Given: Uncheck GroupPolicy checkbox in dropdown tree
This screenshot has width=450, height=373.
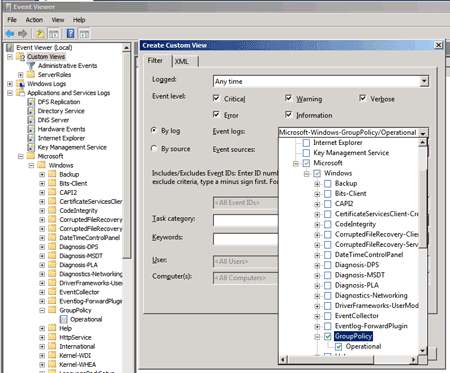Looking at the screenshot, I should coord(328,336).
